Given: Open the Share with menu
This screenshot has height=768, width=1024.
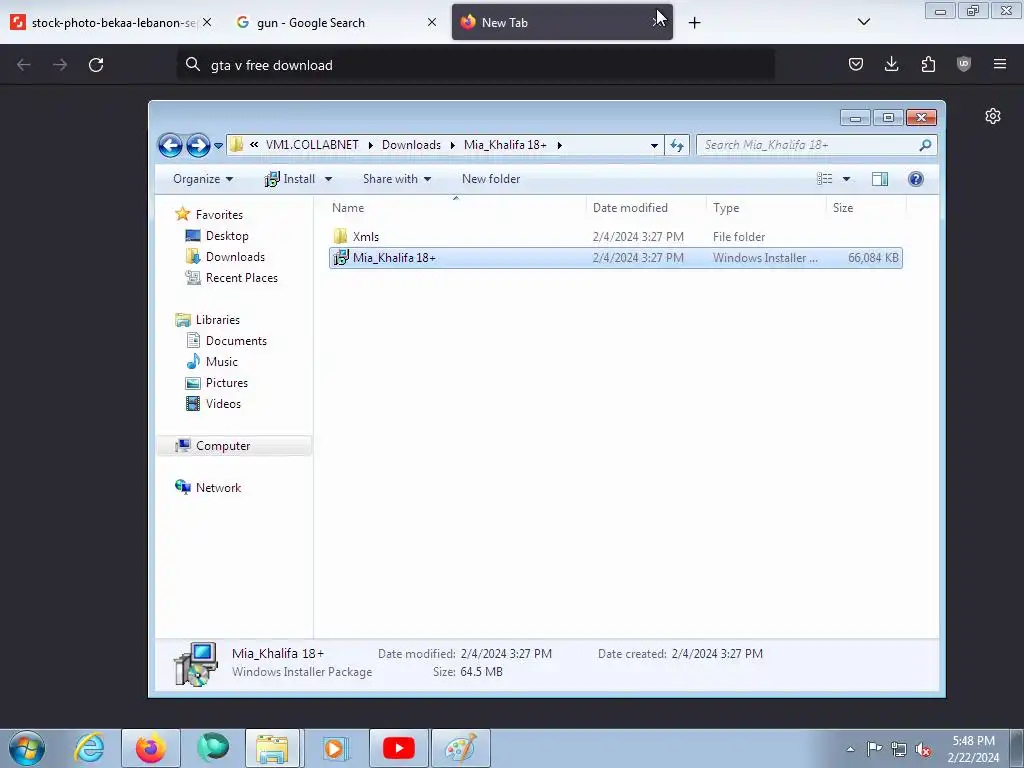Looking at the screenshot, I should pyautogui.click(x=396, y=179).
